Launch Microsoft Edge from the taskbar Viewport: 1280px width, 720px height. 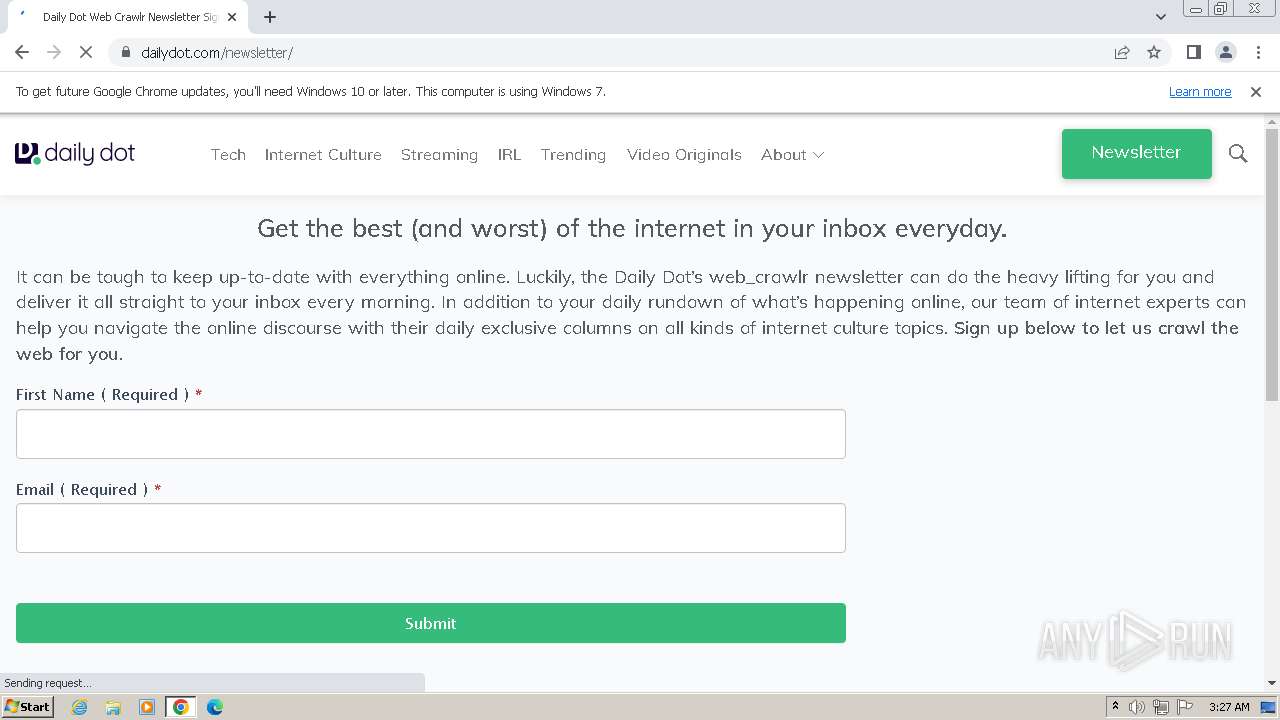pyautogui.click(x=215, y=707)
